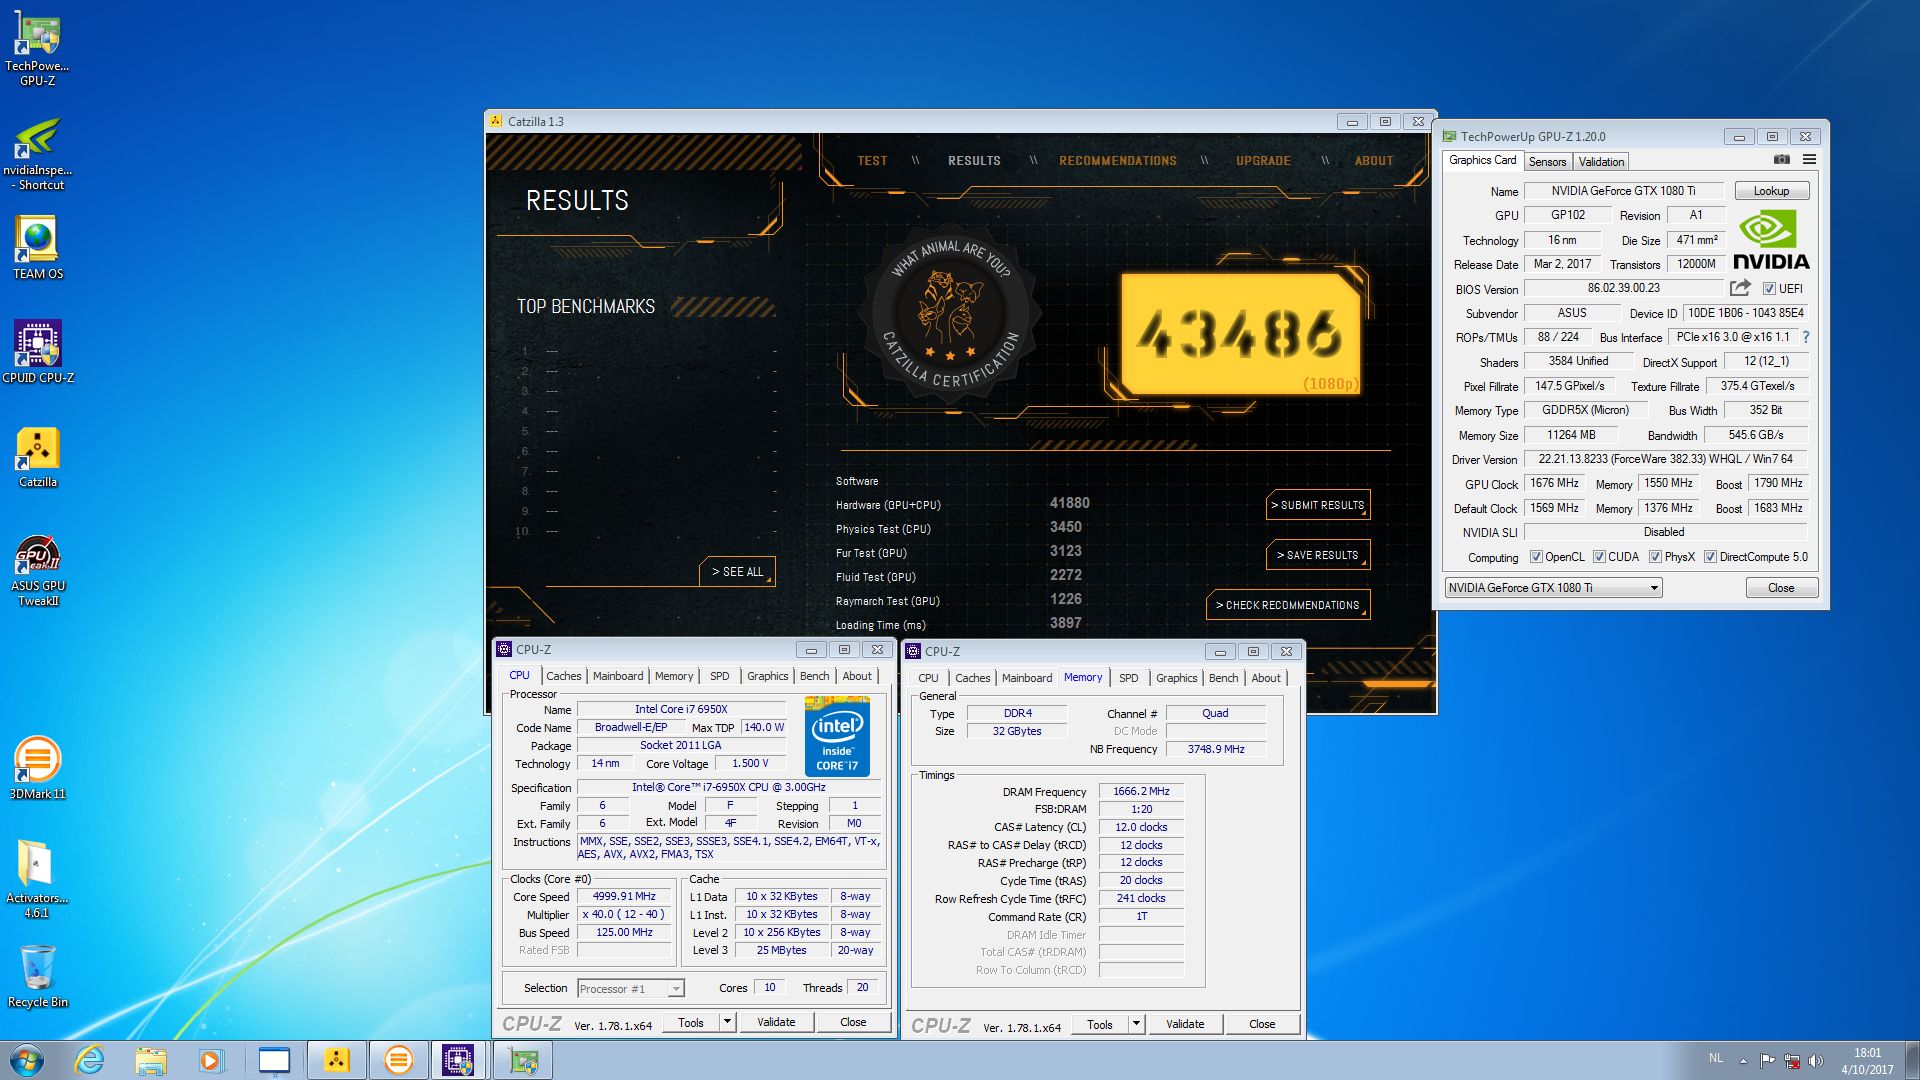Toggle the UEFI checkbox in GPU-Z
Screen dimensions: 1920x1080
[1769, 289]
